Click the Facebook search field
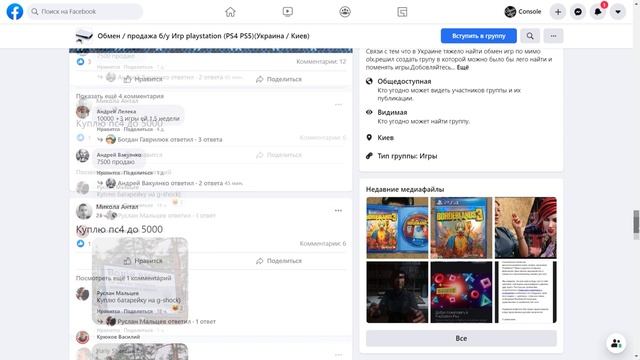 (85, 11)
